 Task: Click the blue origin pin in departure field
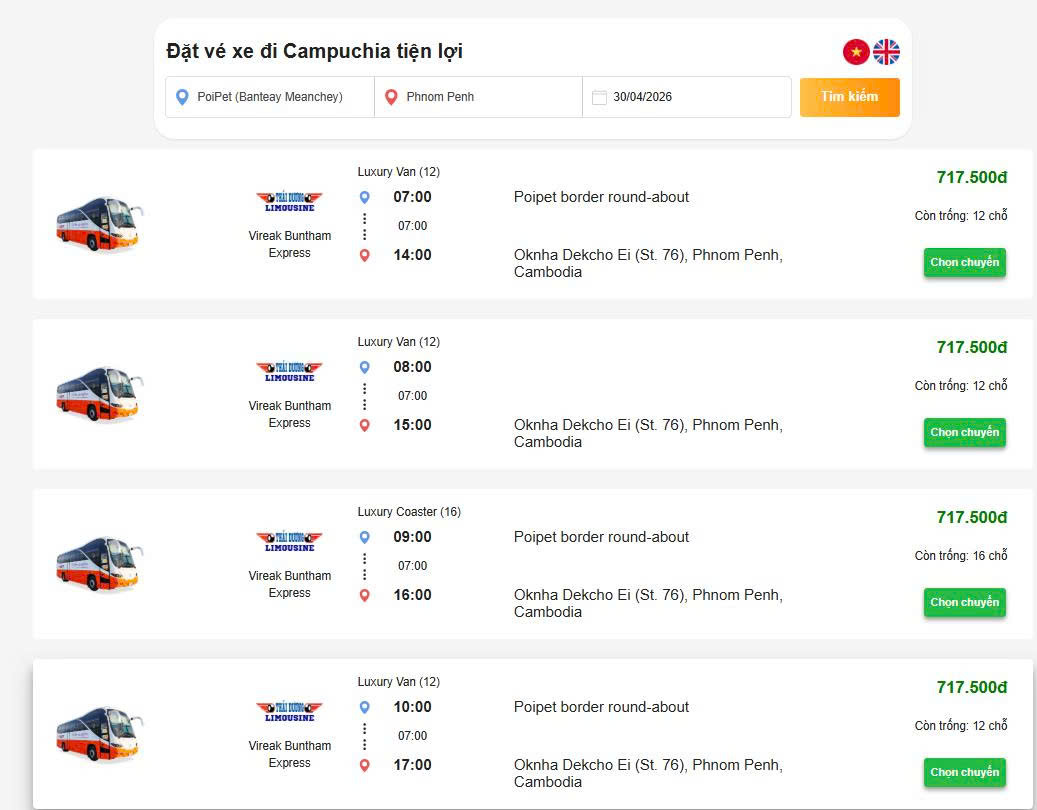[x=182, y=97]
